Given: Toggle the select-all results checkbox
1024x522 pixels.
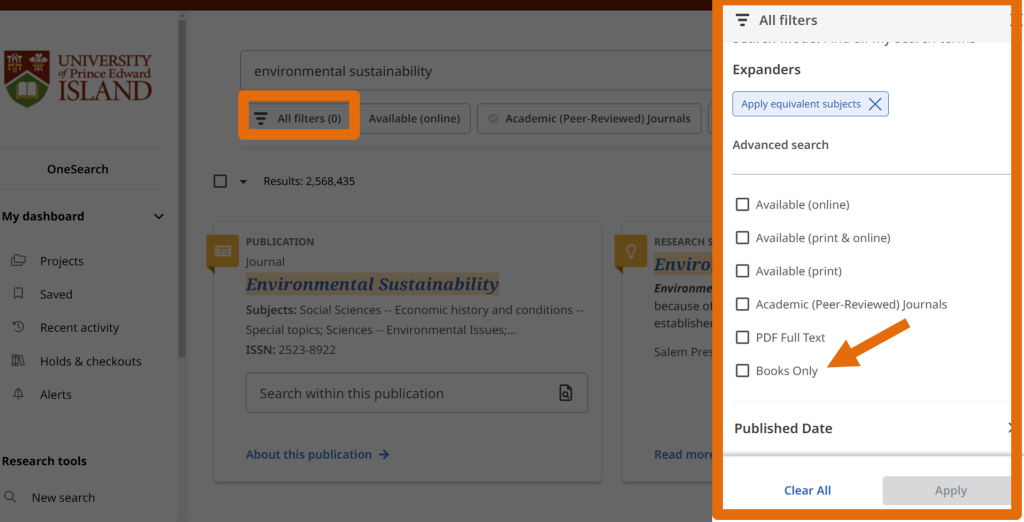Looking at the screenshot, I should tap(220, 181).
